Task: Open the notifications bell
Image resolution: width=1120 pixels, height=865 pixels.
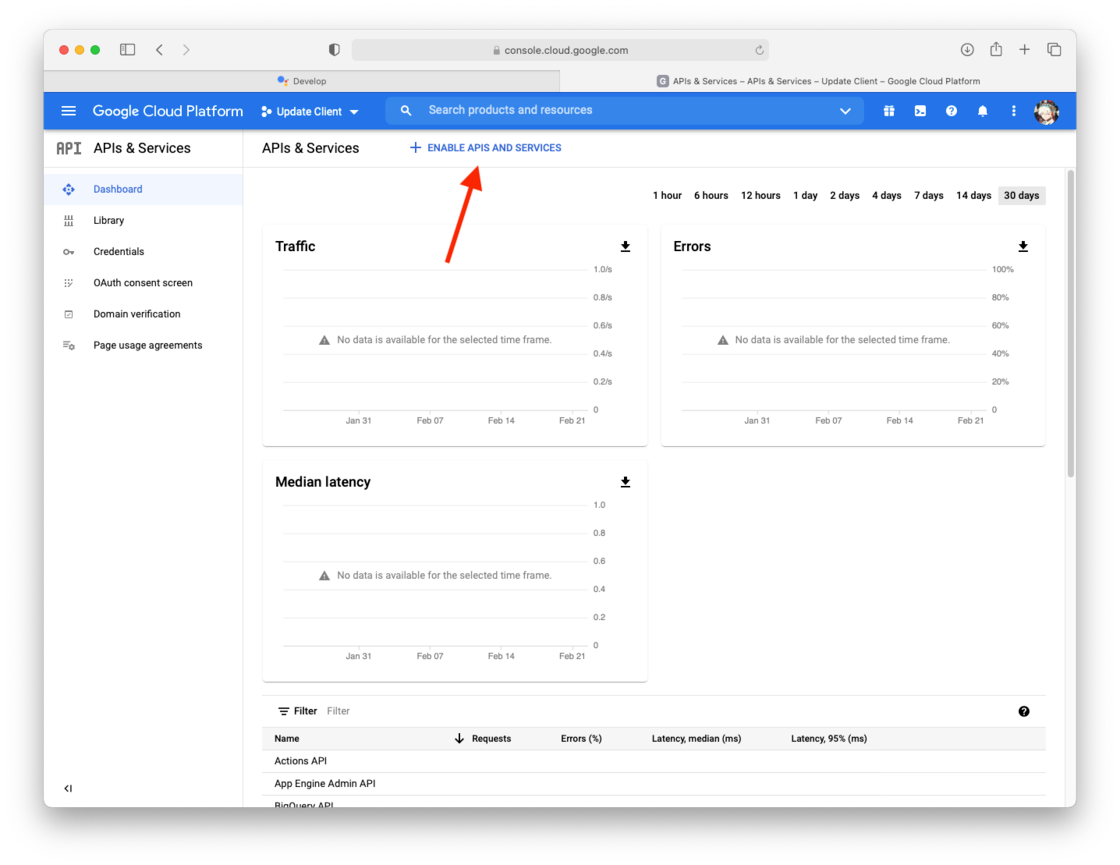Action: [x=983, y=111]
